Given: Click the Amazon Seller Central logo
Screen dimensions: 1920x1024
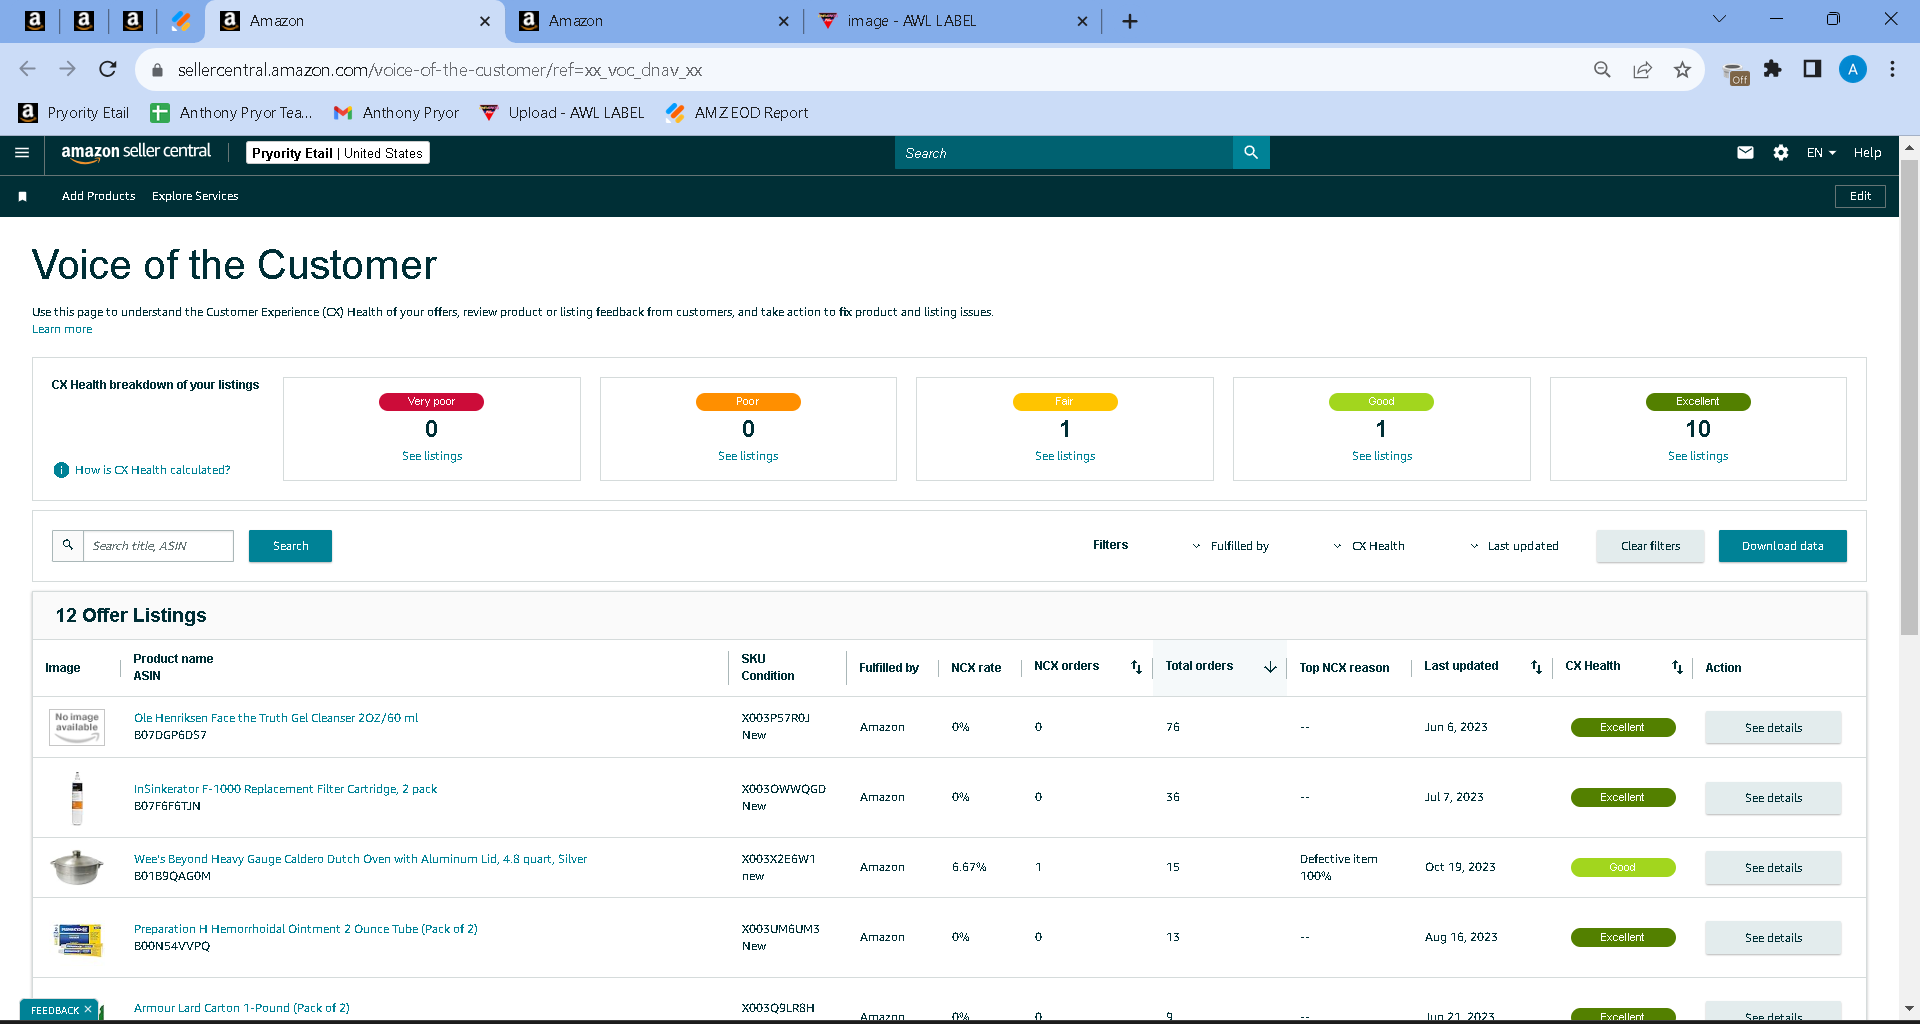Looking at the screenshot, I should click(136, 152).
